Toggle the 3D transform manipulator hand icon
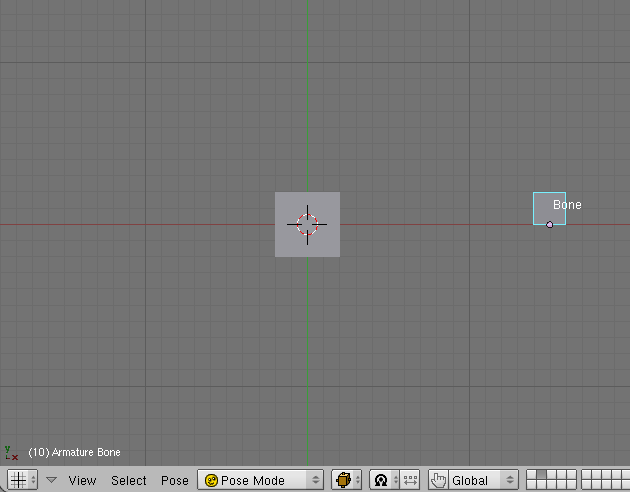 (438, 480)
